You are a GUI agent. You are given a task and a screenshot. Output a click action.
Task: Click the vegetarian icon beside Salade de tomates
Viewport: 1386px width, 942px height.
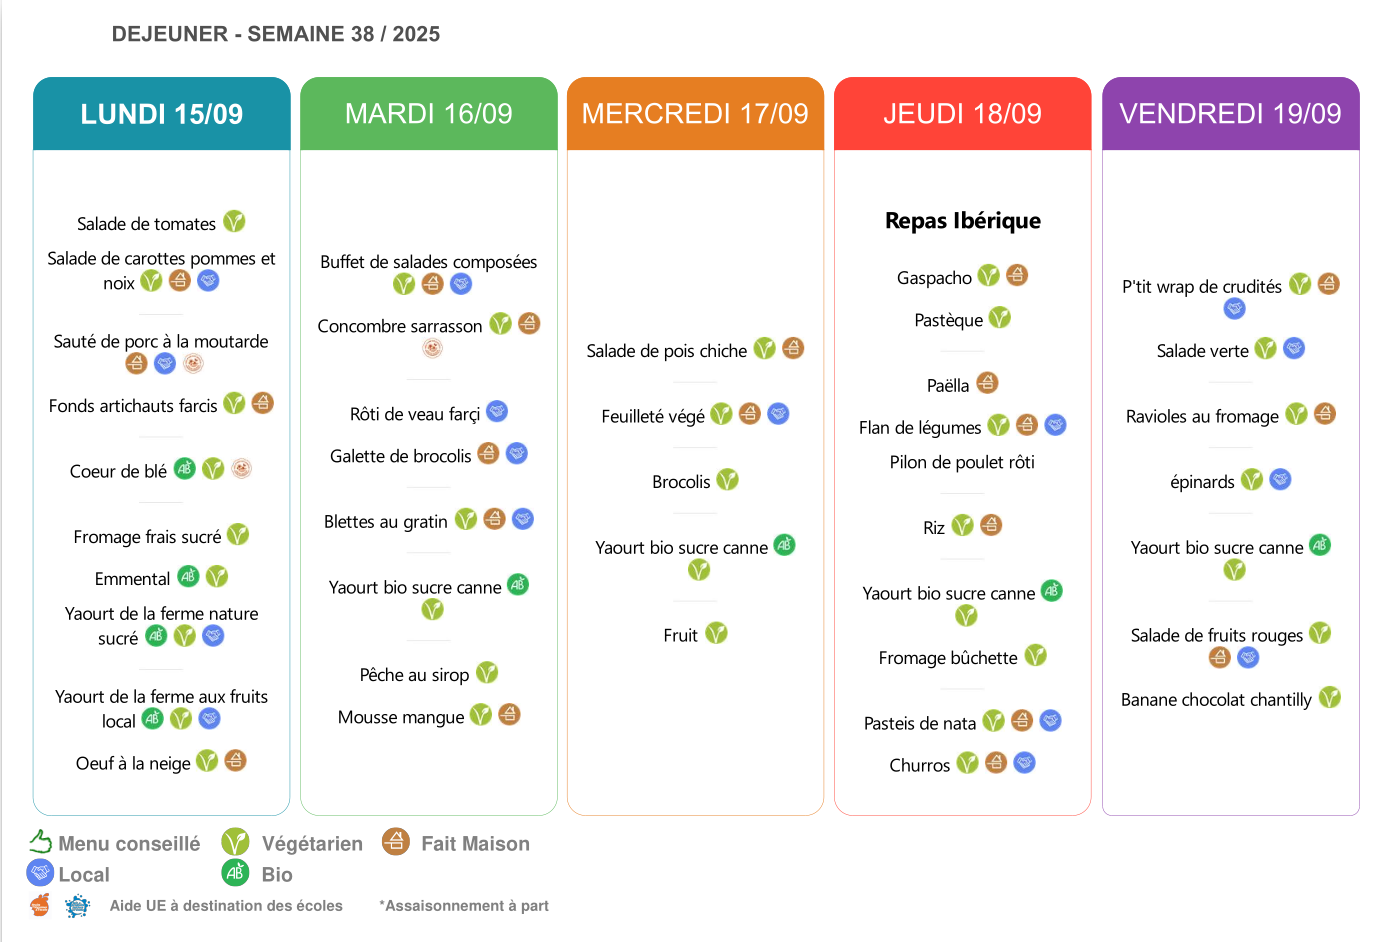(x=234, y=221)
